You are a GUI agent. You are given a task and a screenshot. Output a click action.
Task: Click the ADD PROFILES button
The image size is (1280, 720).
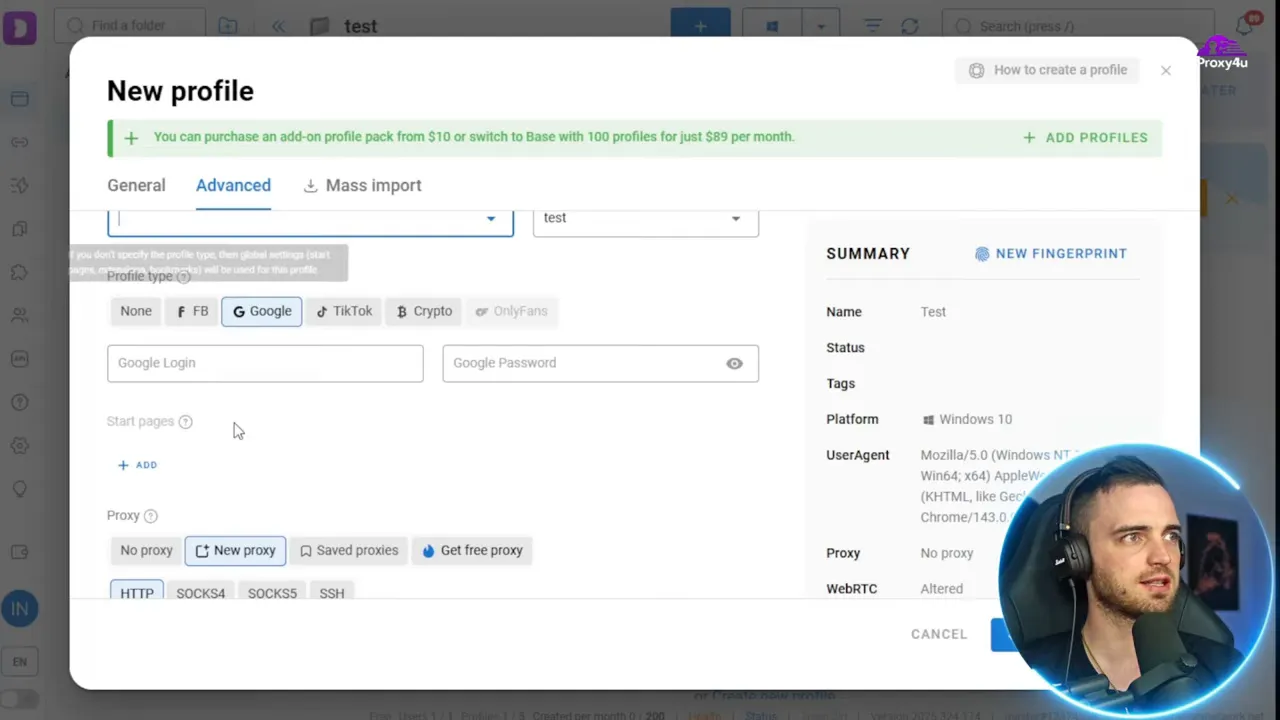(1086, 138)
